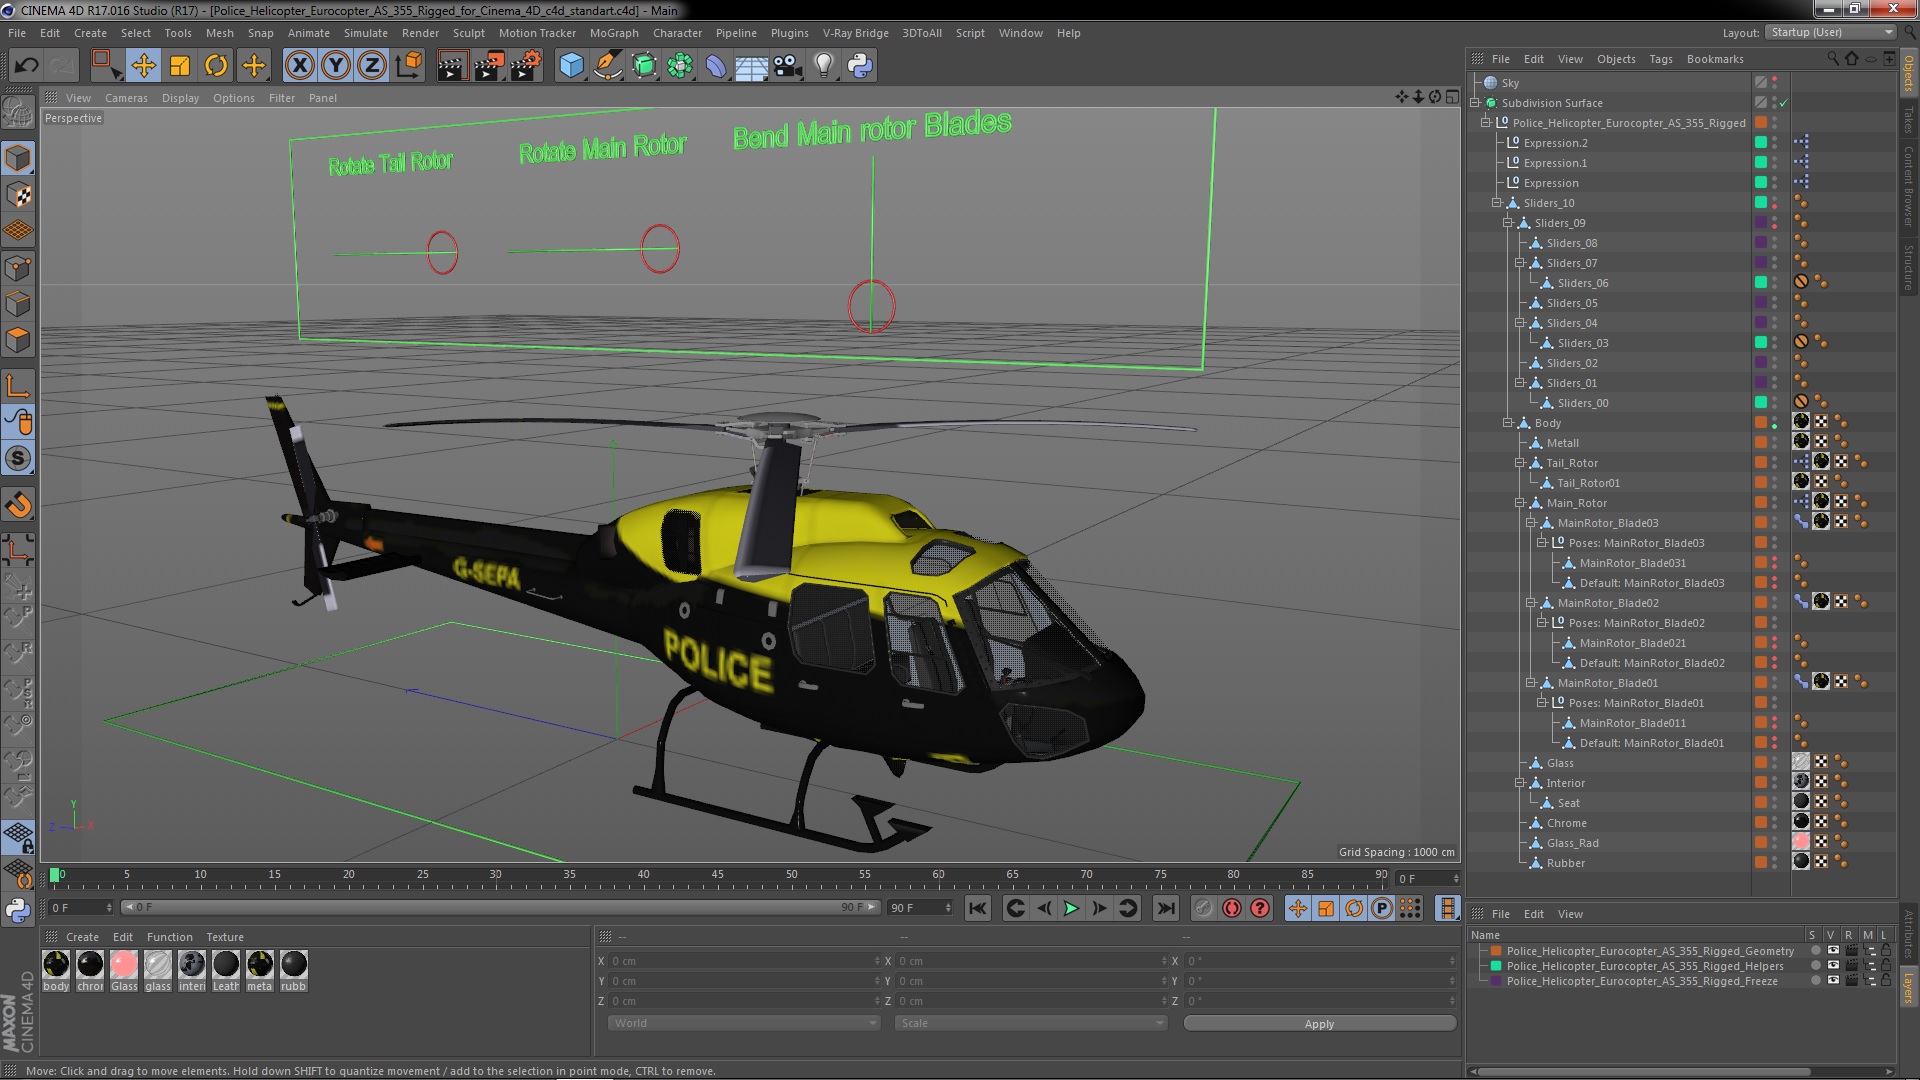This screenshot has height=1080, width=1920.
Task: Add a Light object bulb icon
Action: 824,66
